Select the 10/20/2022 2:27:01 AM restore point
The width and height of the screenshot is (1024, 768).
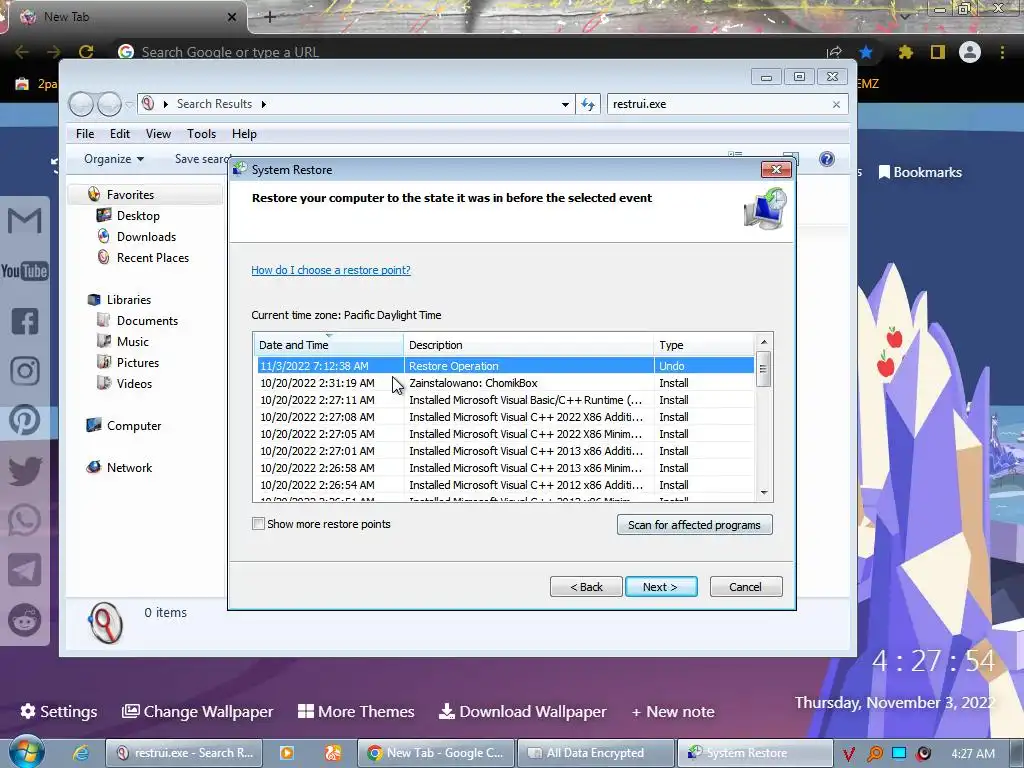[x=505, y=451]
